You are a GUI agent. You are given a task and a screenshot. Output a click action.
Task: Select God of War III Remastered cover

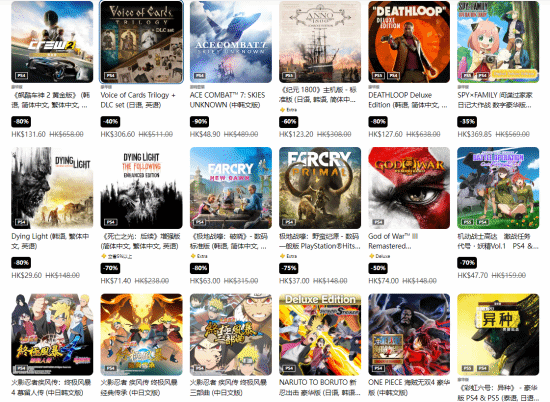(409, 188)
